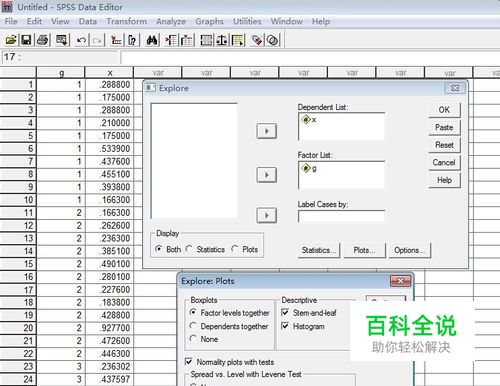Screen dimensions: 500x386
Task: Click the g column header
Action: point(61,73)
